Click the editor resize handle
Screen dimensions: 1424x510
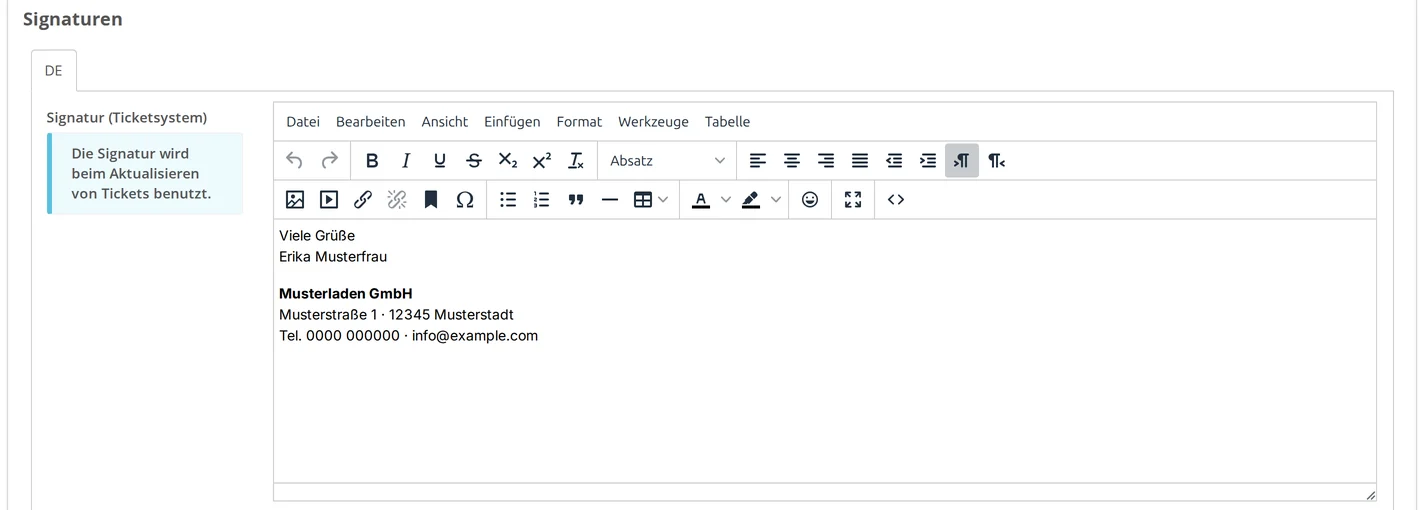1369,494
